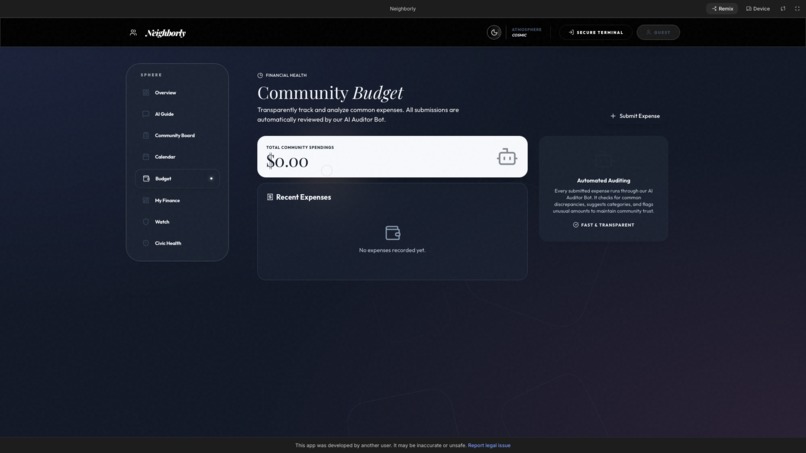Click the Community Budget title
The width and height of the screenshot is (806, 453).
coord(330,93)
